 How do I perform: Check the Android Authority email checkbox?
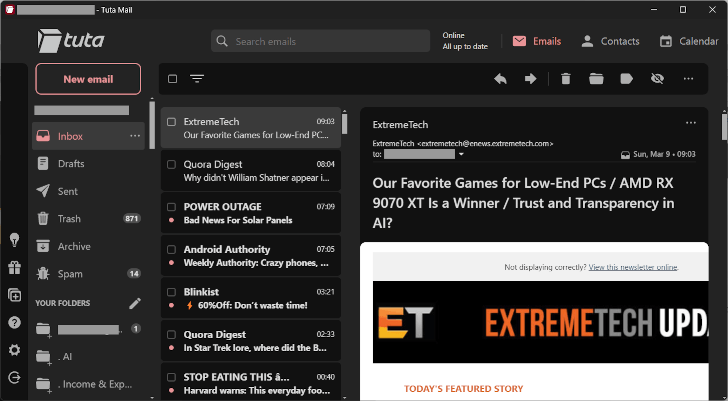pos(171,250)
